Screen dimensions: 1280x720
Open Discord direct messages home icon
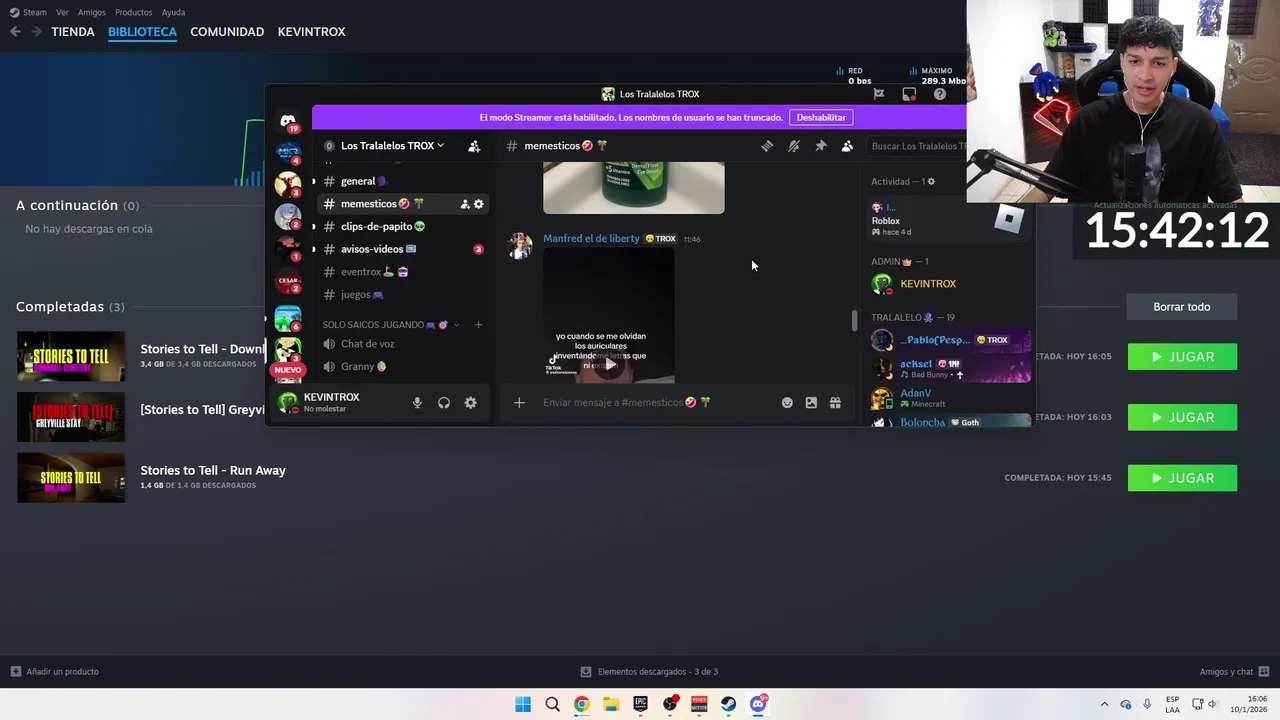click(x=288, y=121)
